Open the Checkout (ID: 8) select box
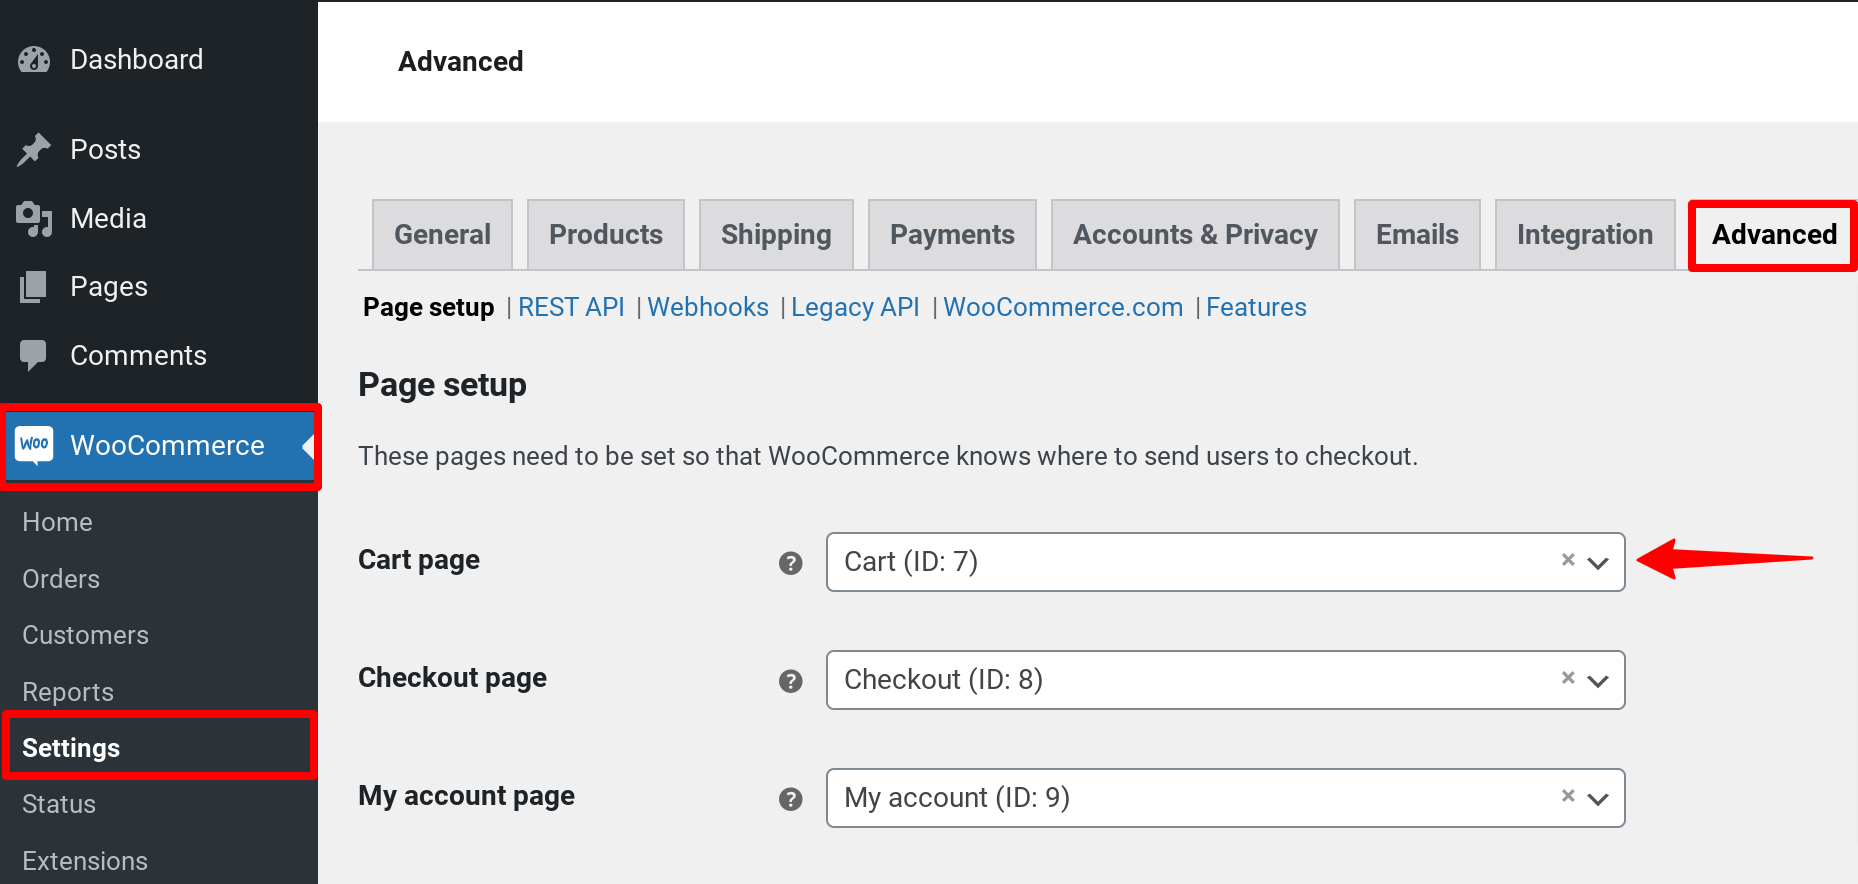Image resolution: width=1858 pixels, height=884 pixels. pos(1225,680)
